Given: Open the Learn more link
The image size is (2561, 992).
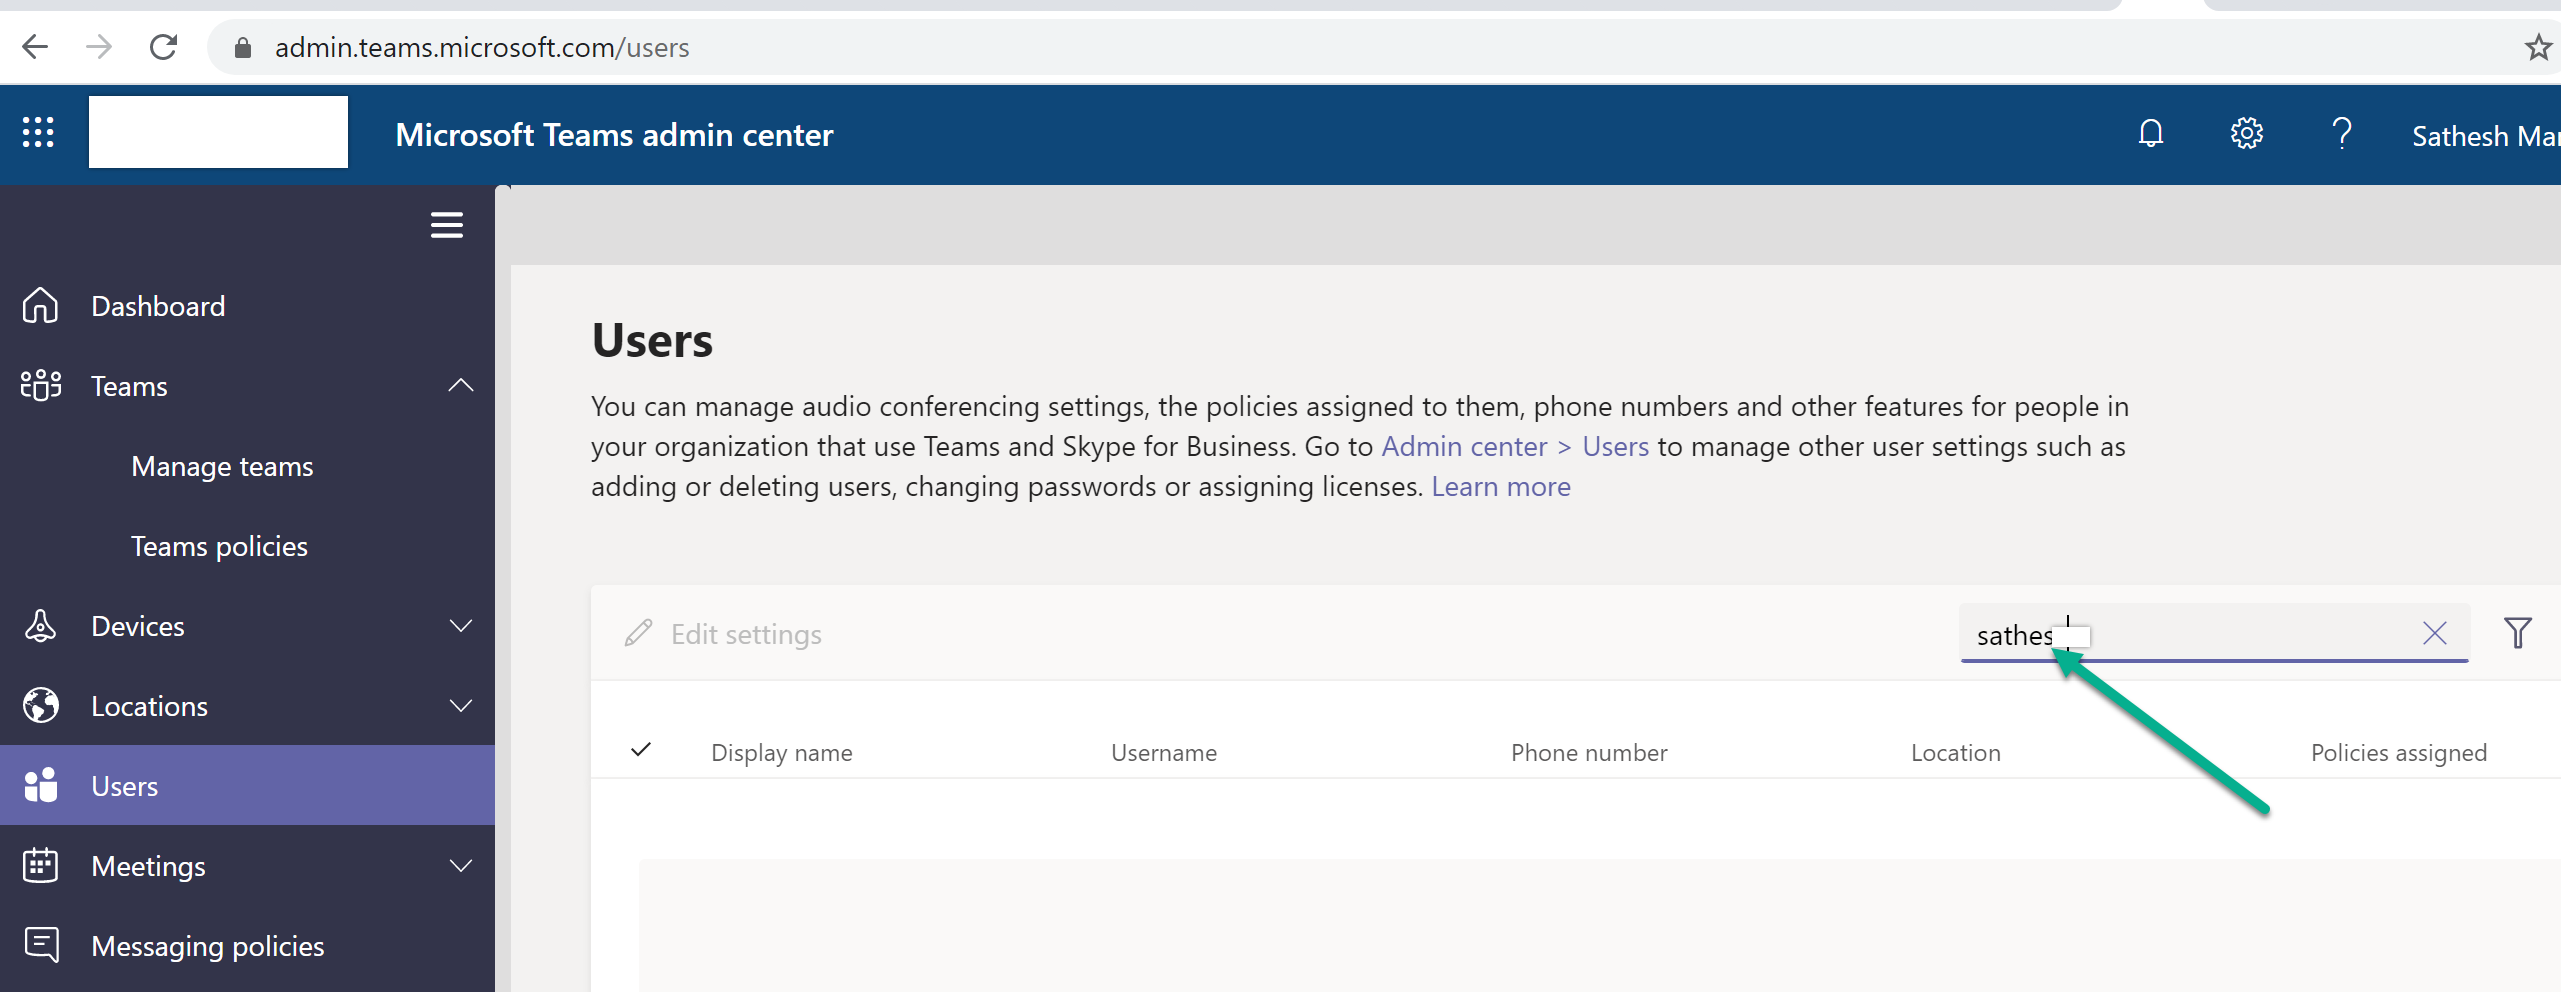Looking at the screenshot, I should (x=1501, y=486).
